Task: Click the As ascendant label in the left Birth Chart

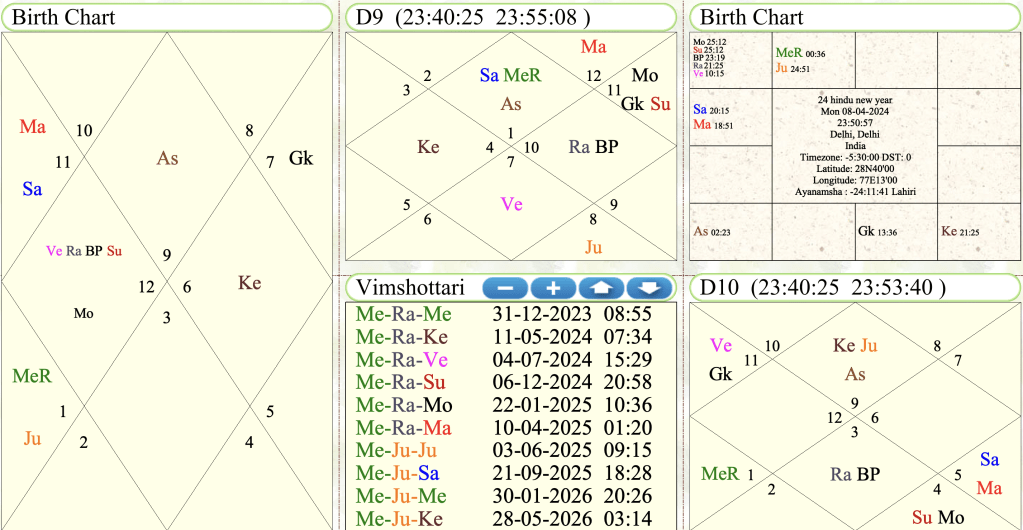Action: point(167,158)
